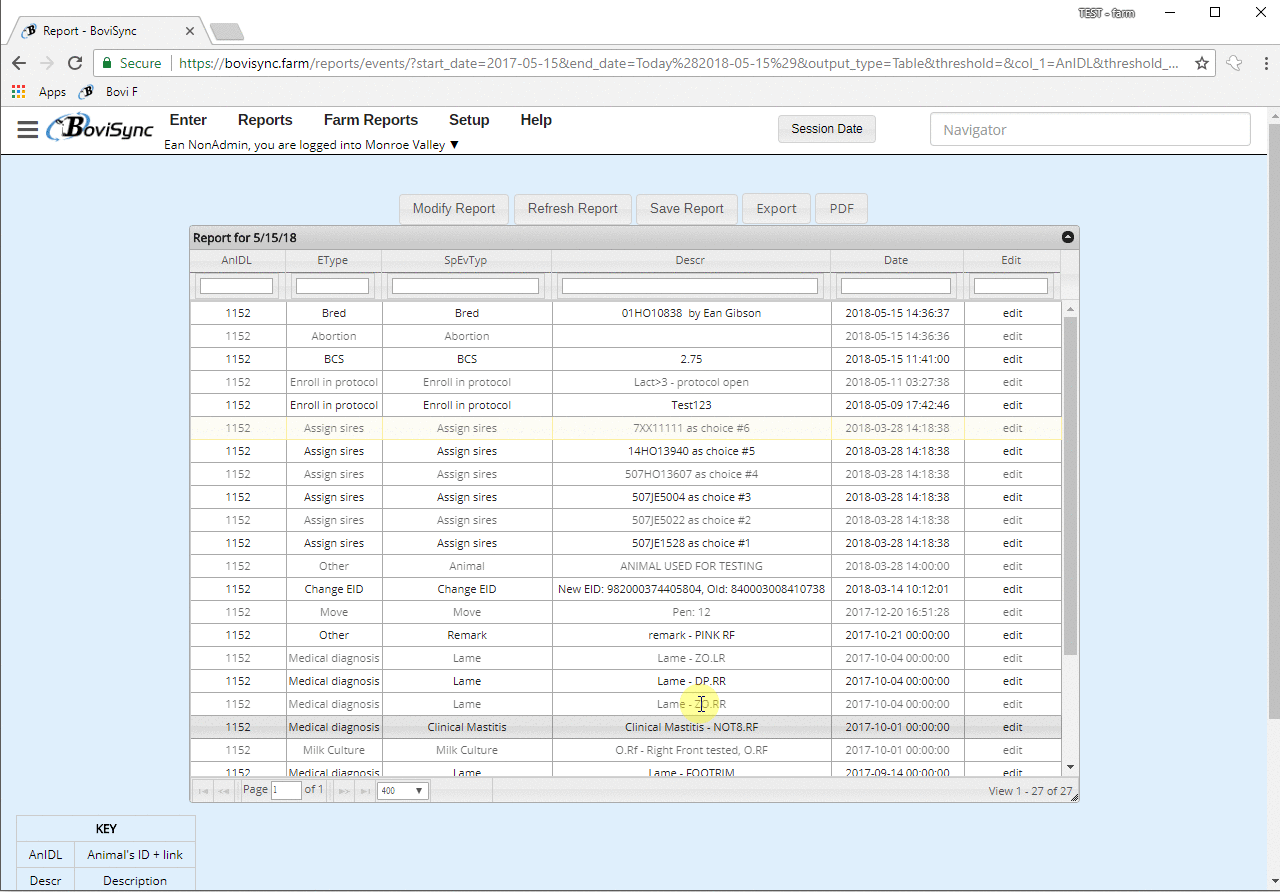Go to the first page of the grid
The image size is (1280, 892).
pyautogui.click(x=203, y=791)
